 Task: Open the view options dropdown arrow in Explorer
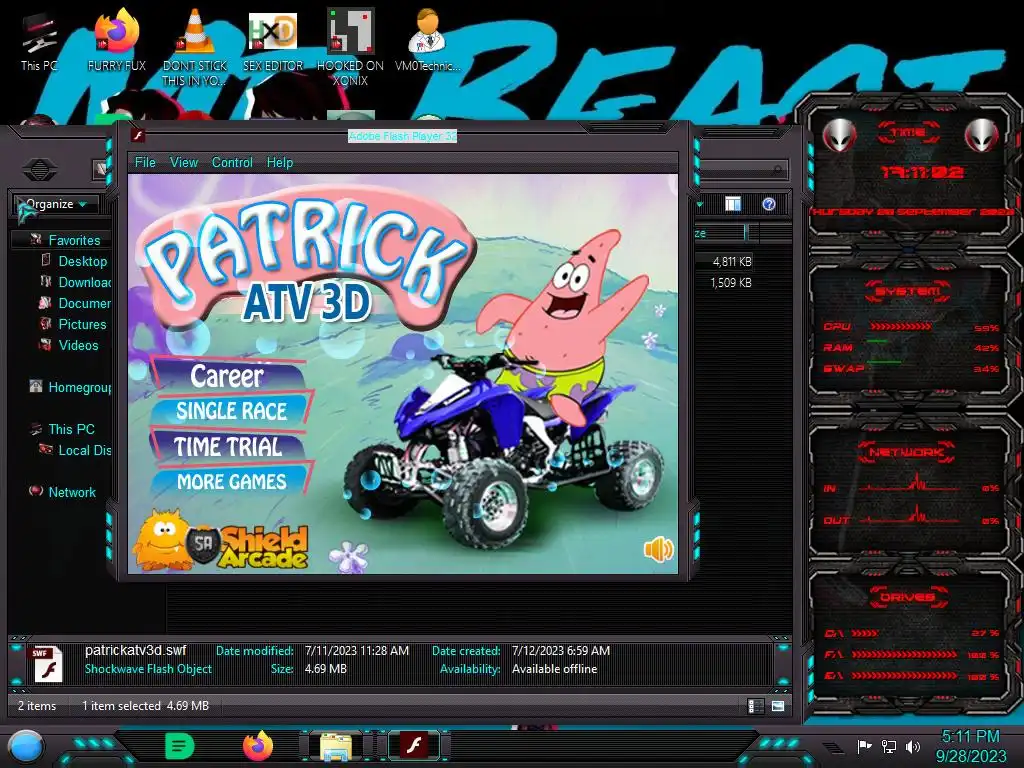pyautogui.click(x=700, y=204)
